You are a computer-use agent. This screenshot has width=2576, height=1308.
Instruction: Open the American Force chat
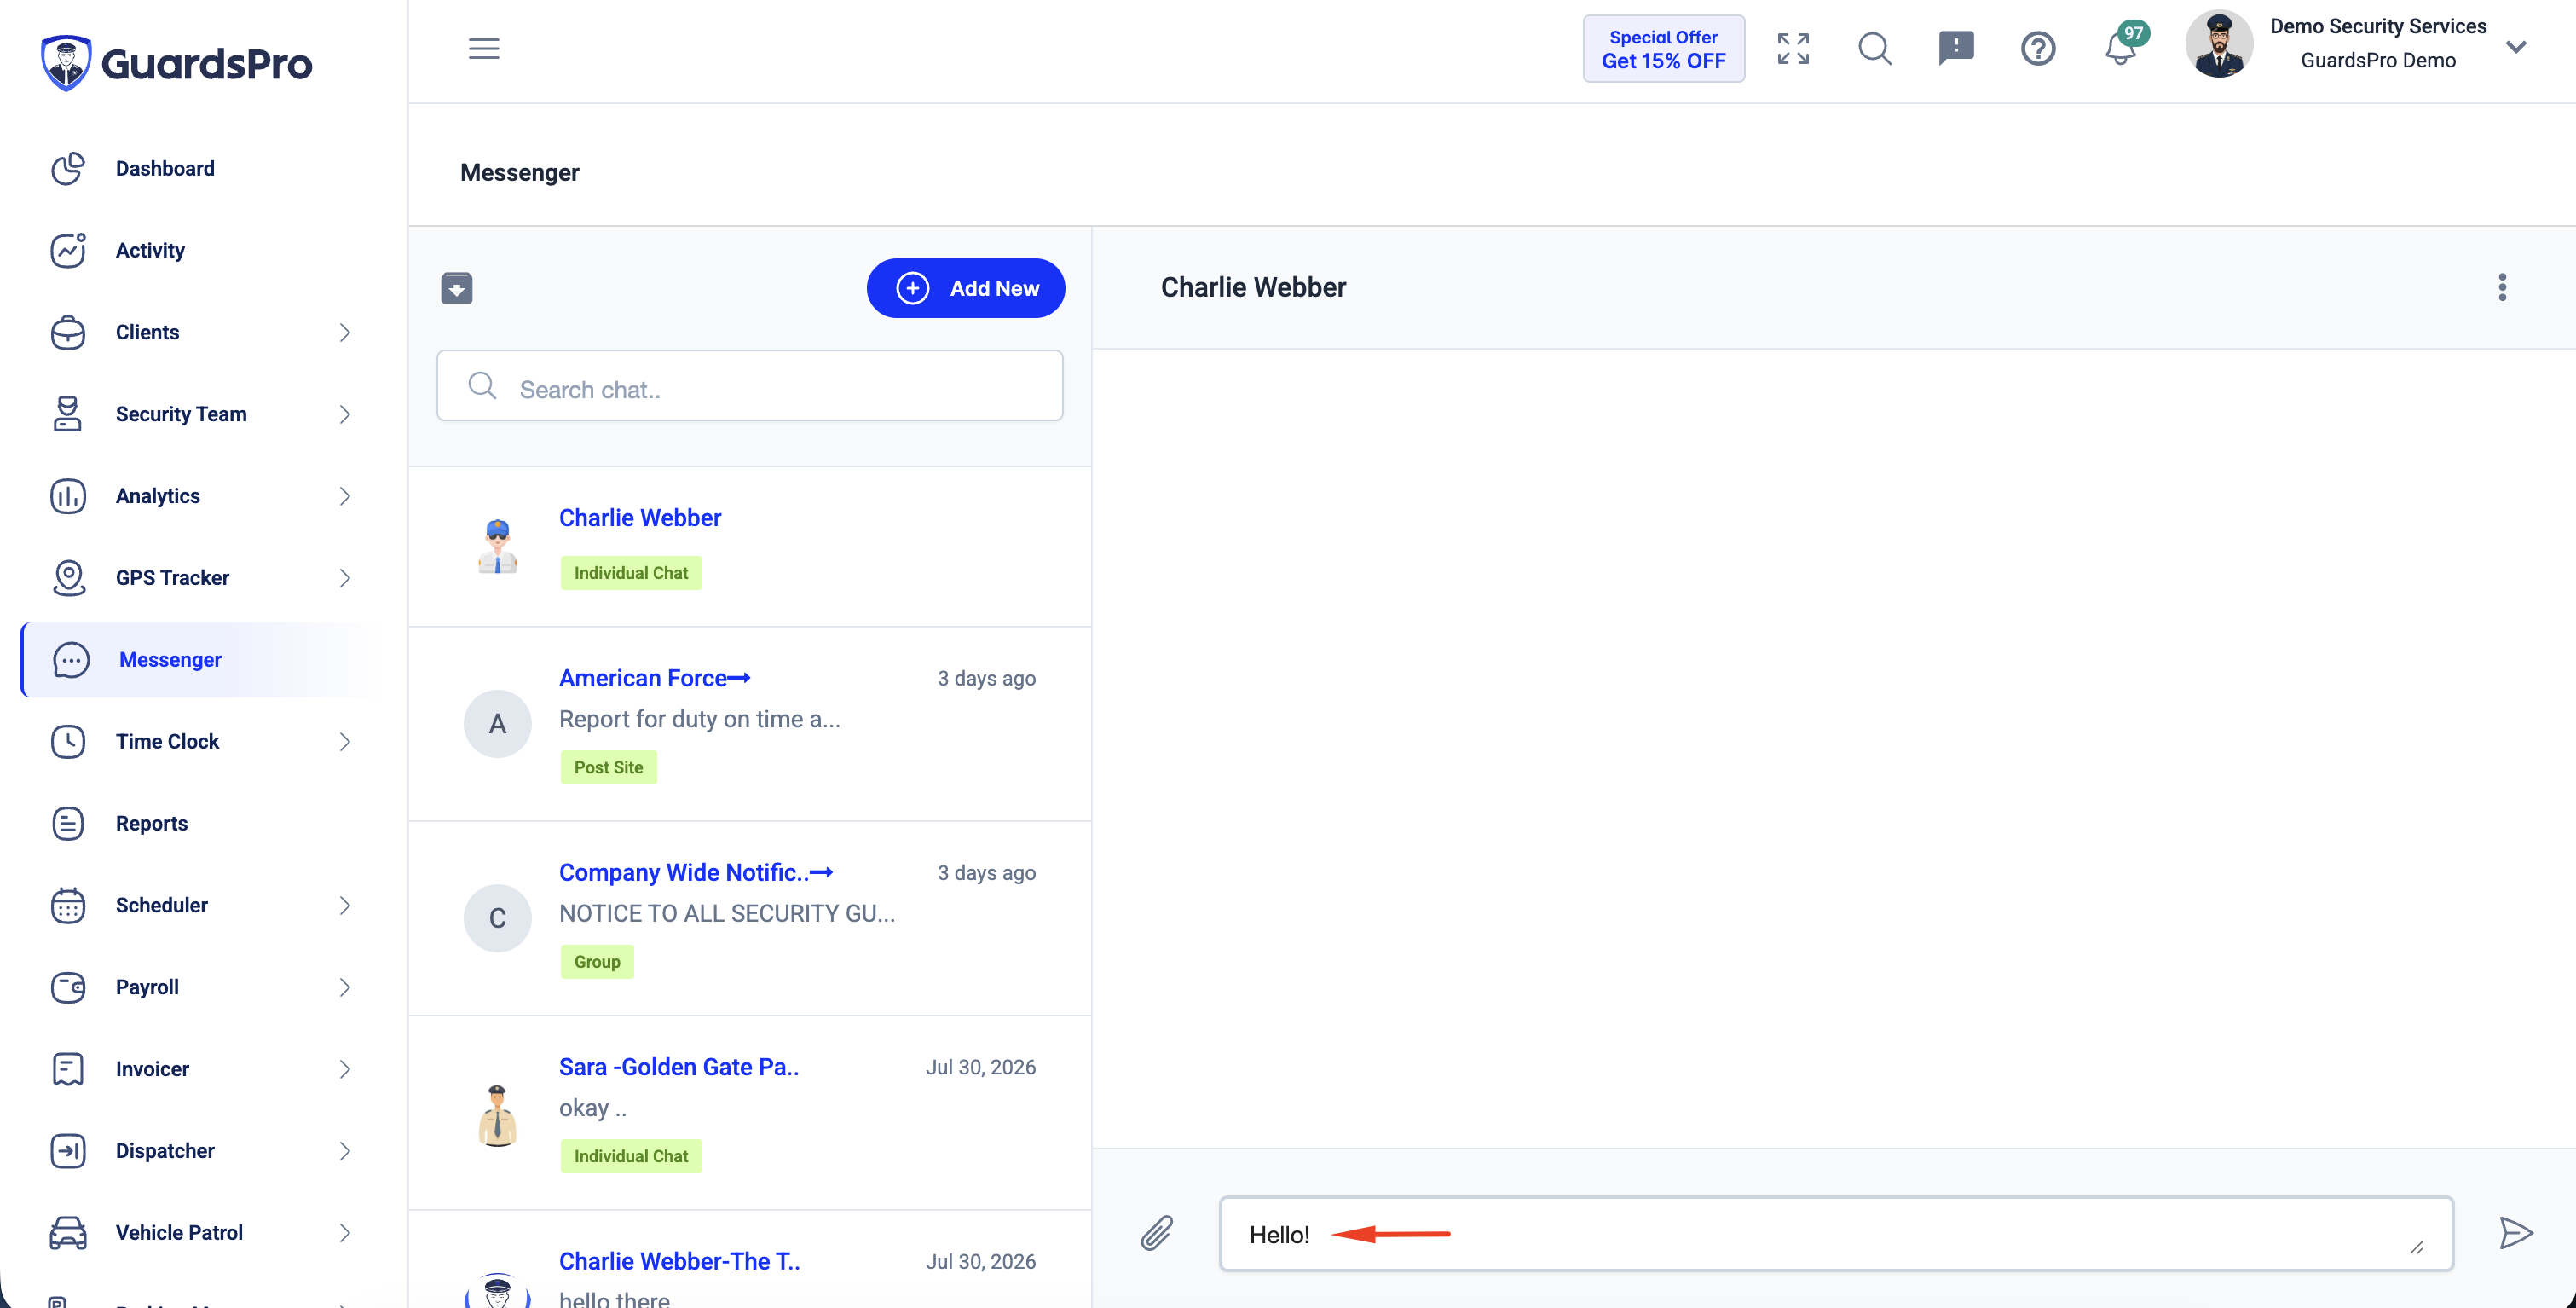[x=750, y=725]
